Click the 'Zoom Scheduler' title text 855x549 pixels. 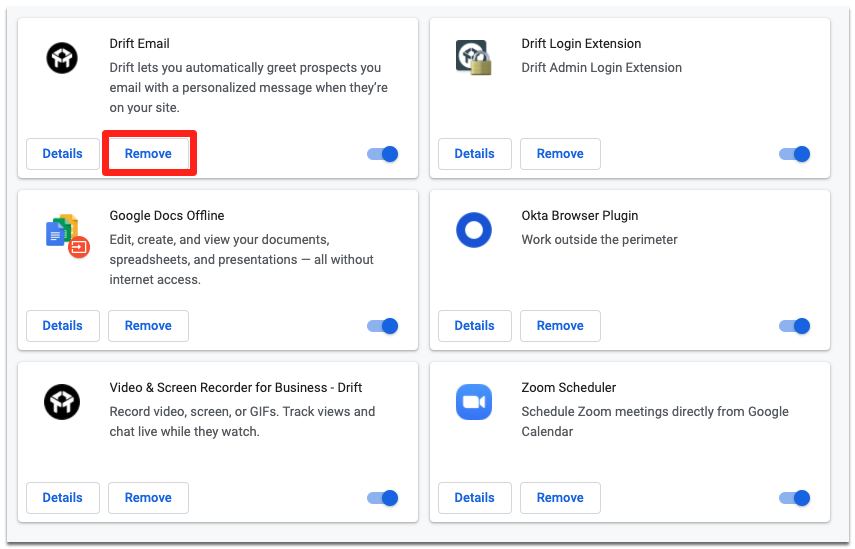569,388
